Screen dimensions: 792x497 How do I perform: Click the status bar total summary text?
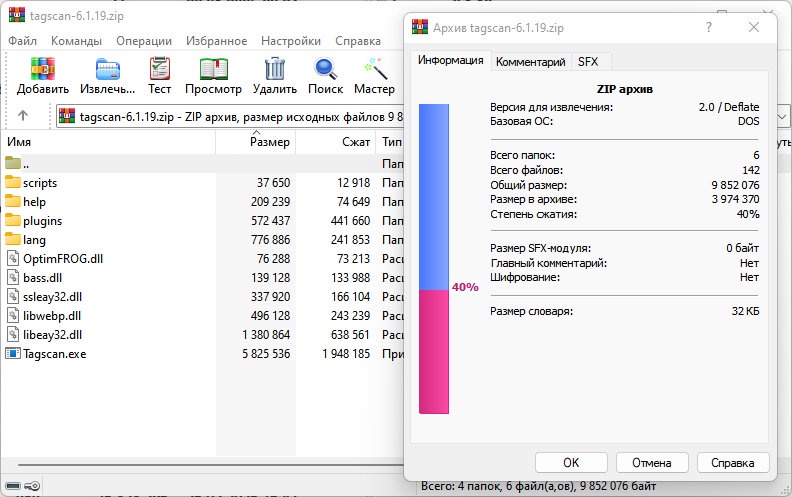(538, 486)
